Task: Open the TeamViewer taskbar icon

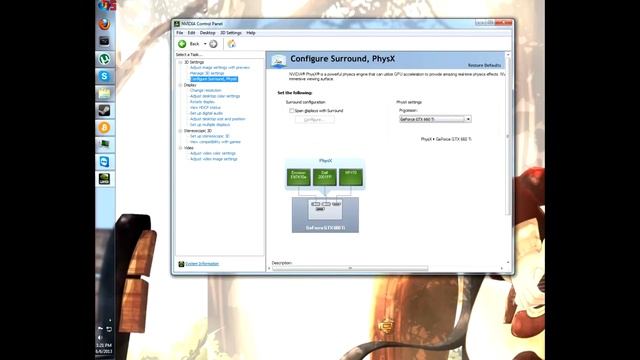Action: pyautogui.click(x=104, y=162)
